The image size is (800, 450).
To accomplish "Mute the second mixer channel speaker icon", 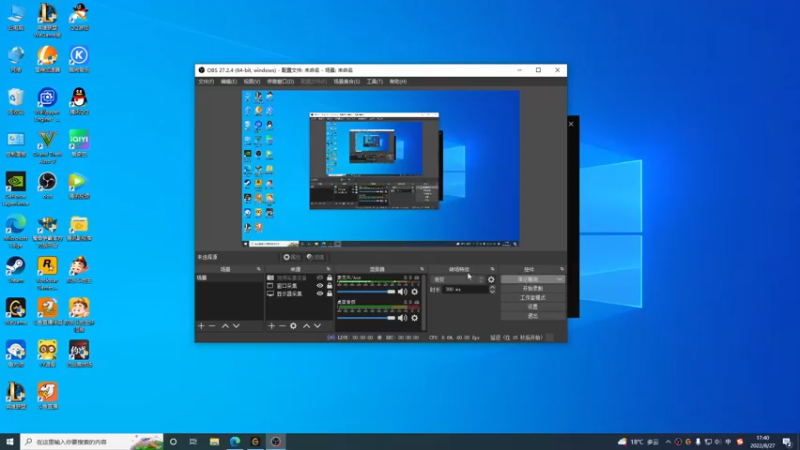I will (403, 318).
